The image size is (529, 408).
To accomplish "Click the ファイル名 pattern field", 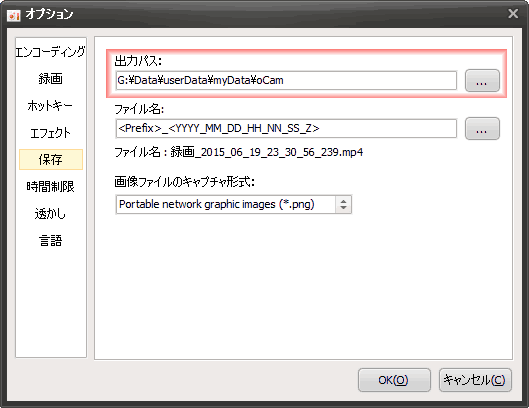I will point(286,128).
